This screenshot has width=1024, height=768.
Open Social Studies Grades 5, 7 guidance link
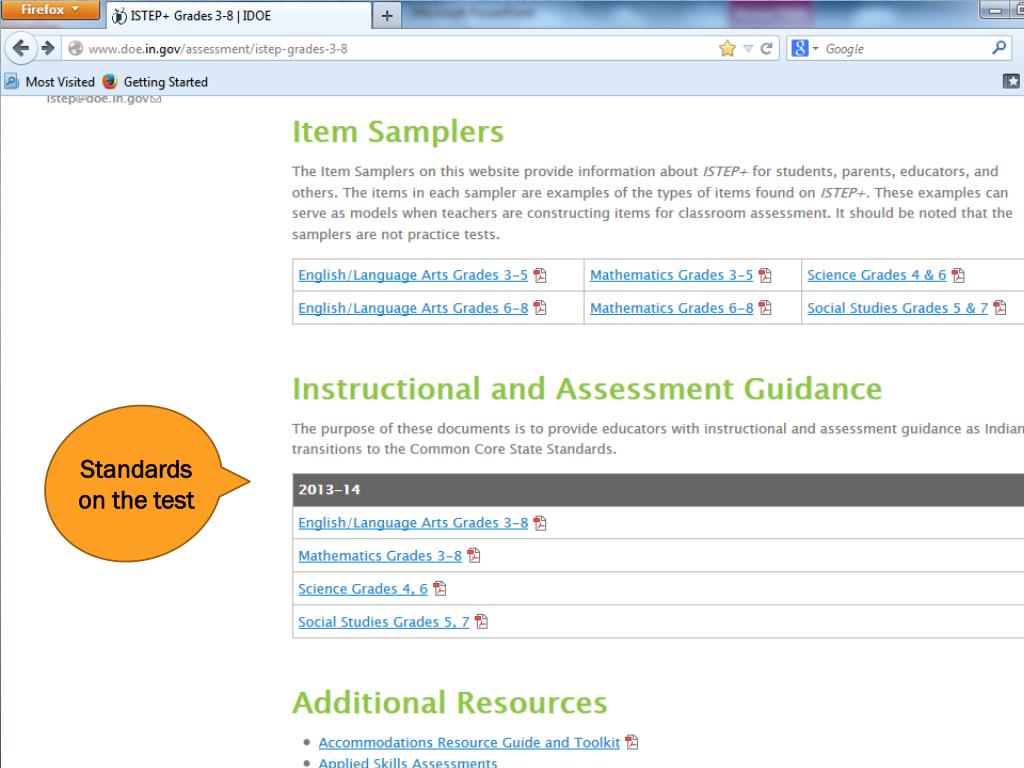tap(383, 622)
